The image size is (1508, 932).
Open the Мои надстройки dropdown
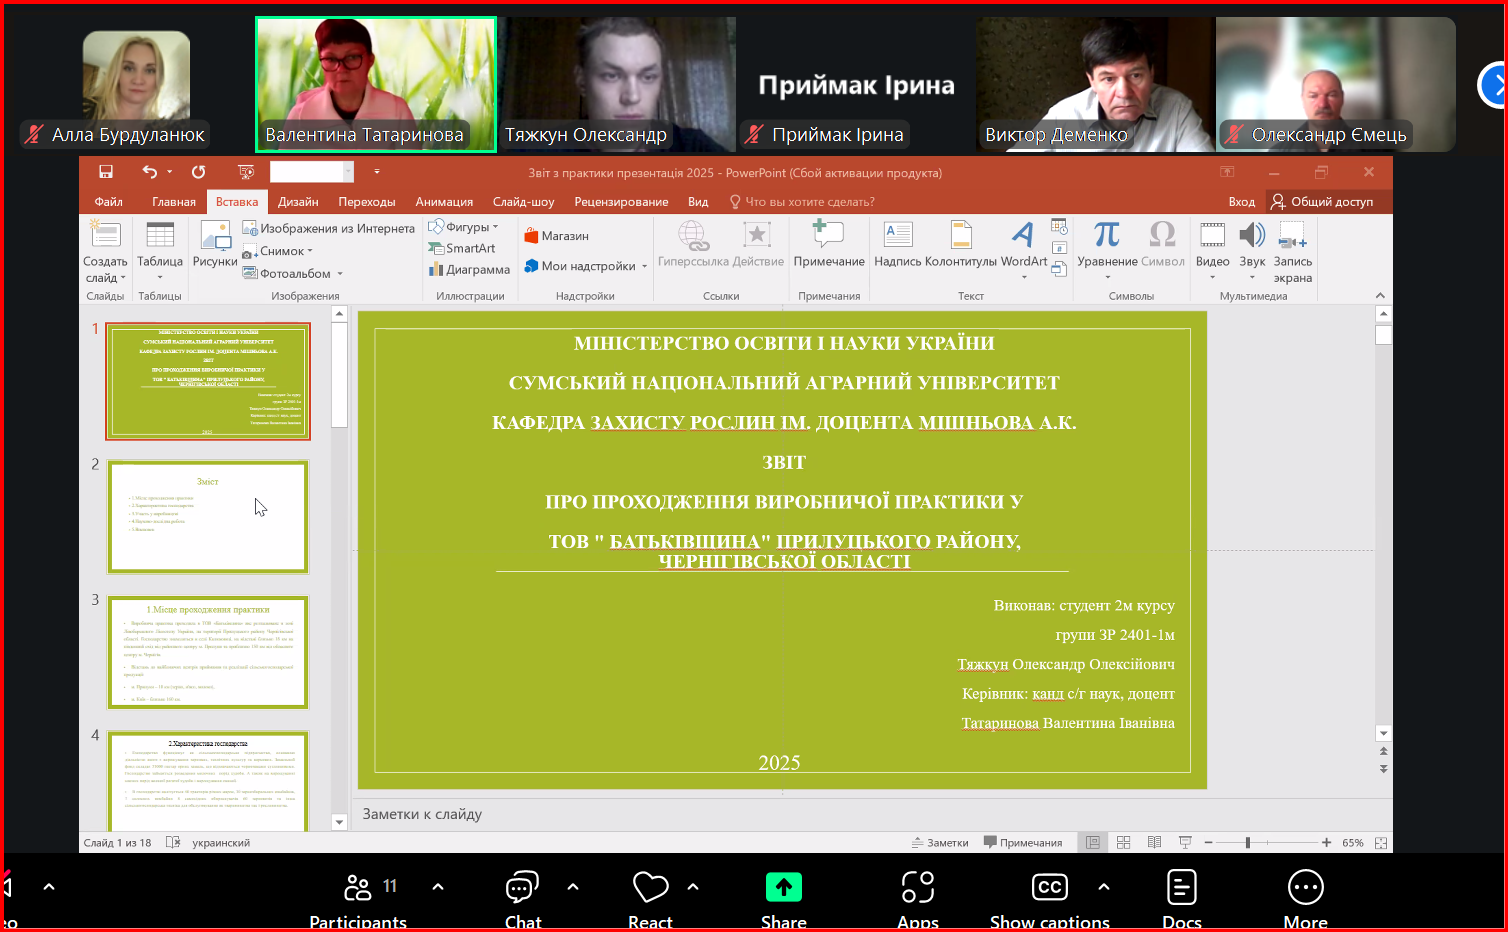click(588, 266)
